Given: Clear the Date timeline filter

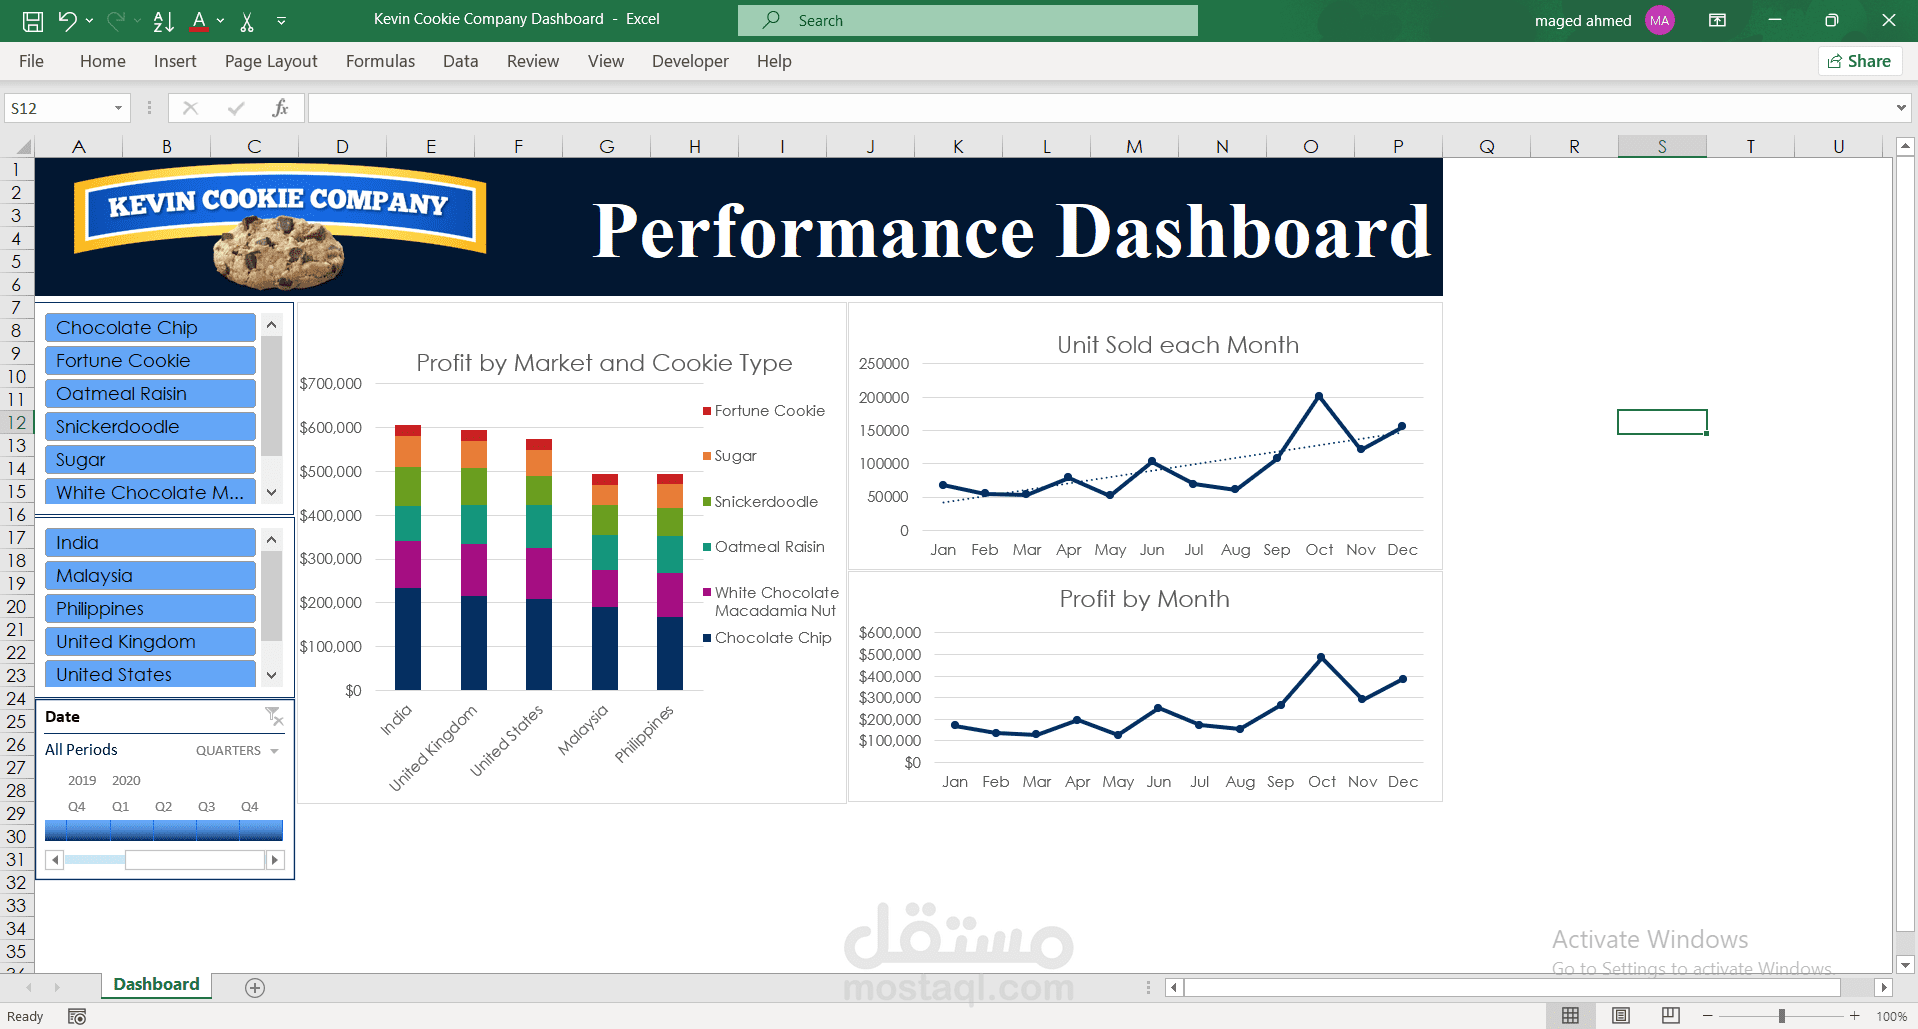Looking at the screenshot, I should pyautogui.click(x=274, y=715).
